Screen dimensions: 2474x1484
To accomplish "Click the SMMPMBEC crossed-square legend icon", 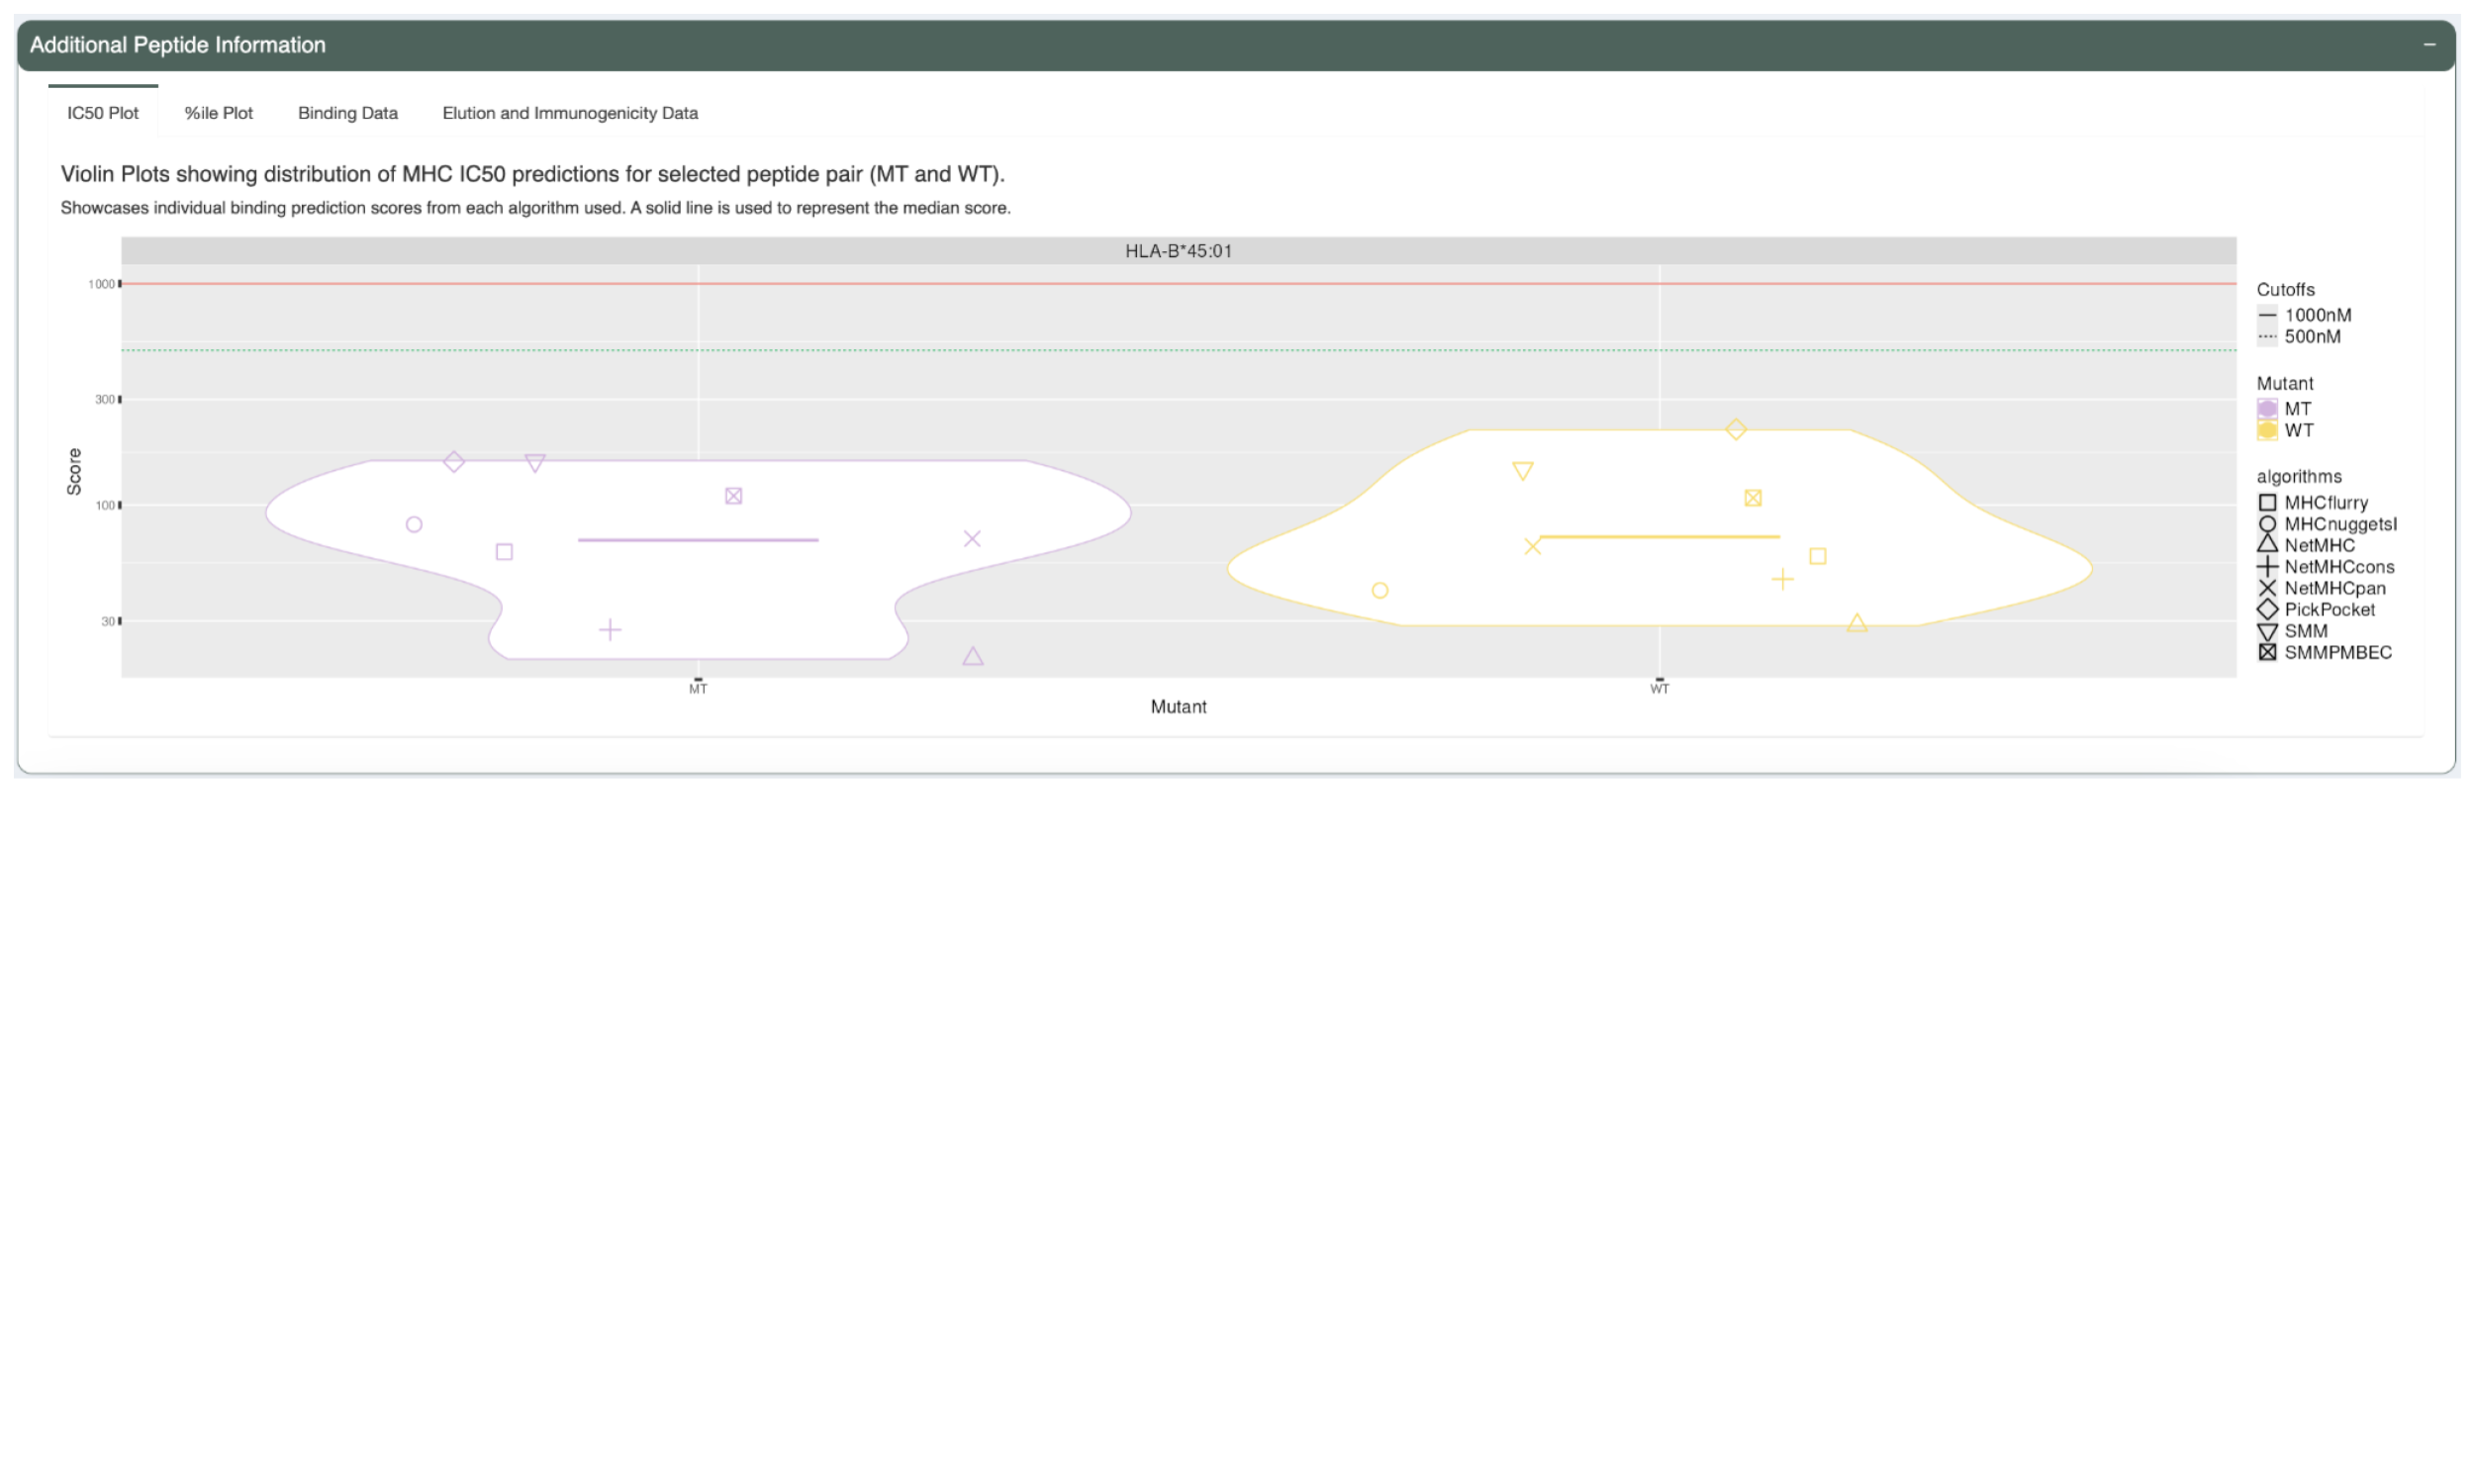I will point(2270,652).
